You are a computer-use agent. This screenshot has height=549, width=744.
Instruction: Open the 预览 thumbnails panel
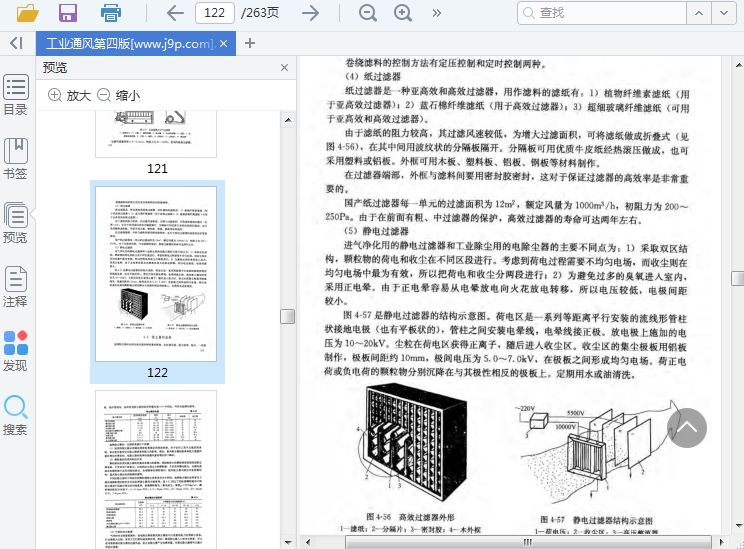pyautogui.click(x=16, y=223)
